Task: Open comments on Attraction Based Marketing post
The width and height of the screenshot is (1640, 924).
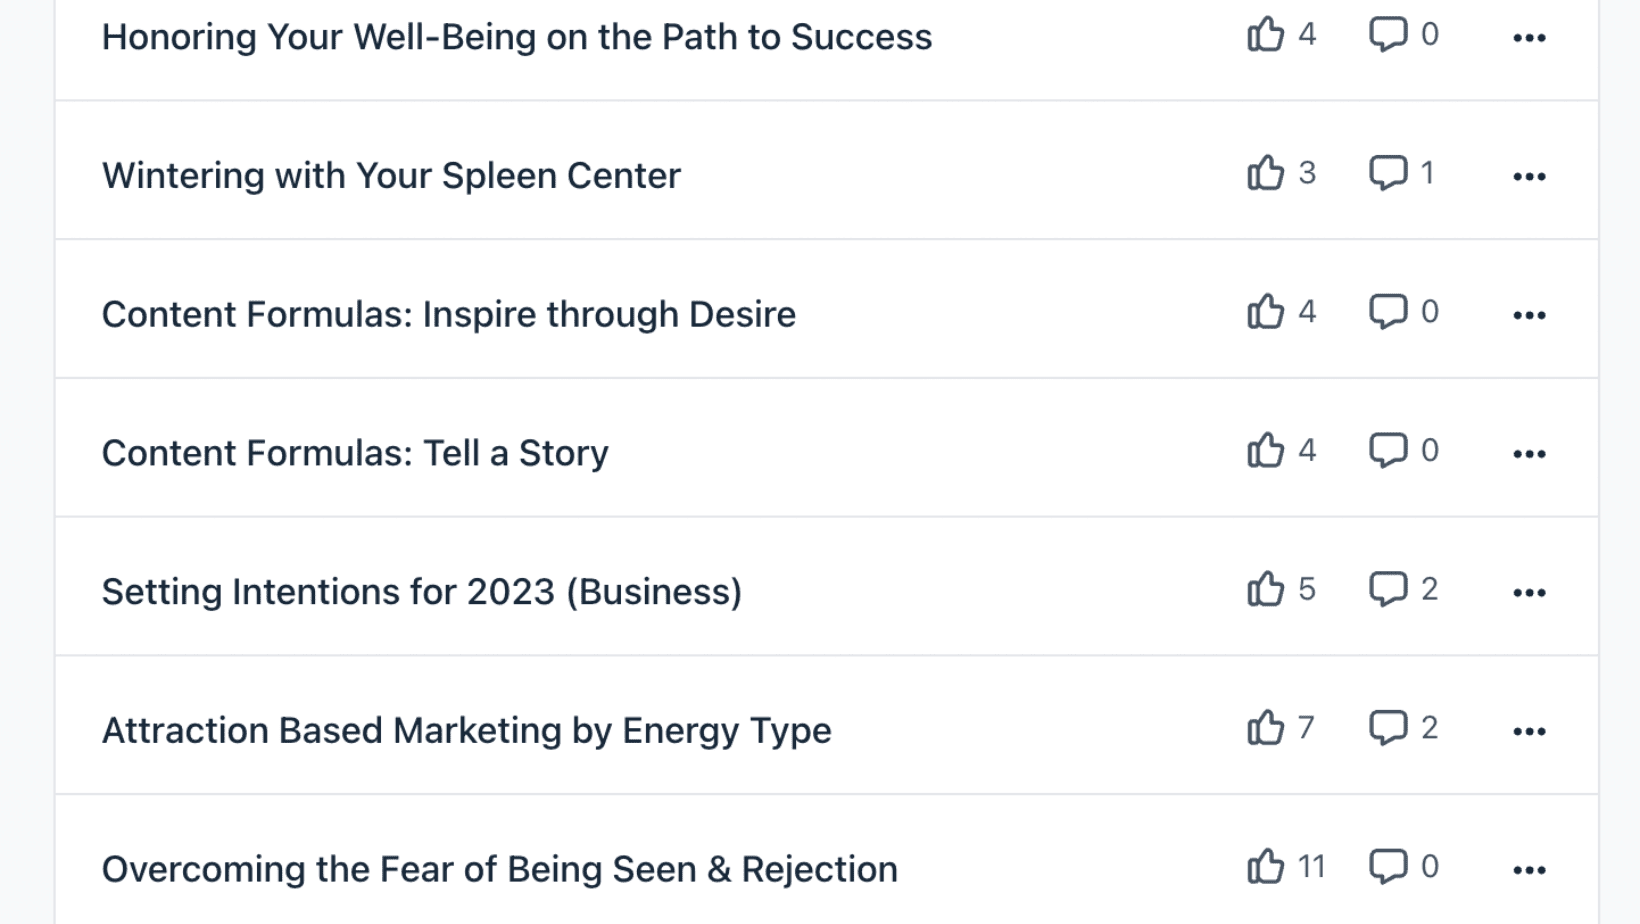Action: click(x=1388, y=728)
